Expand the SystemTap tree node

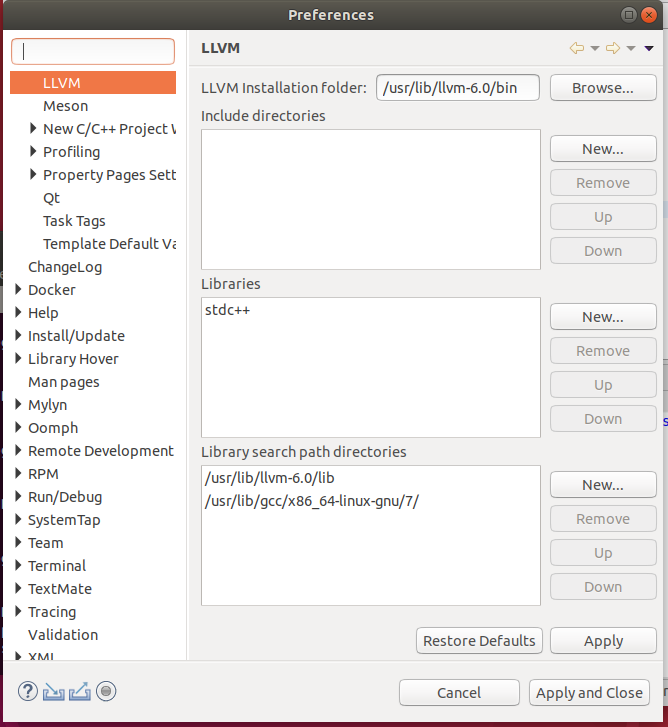[18, 519]
